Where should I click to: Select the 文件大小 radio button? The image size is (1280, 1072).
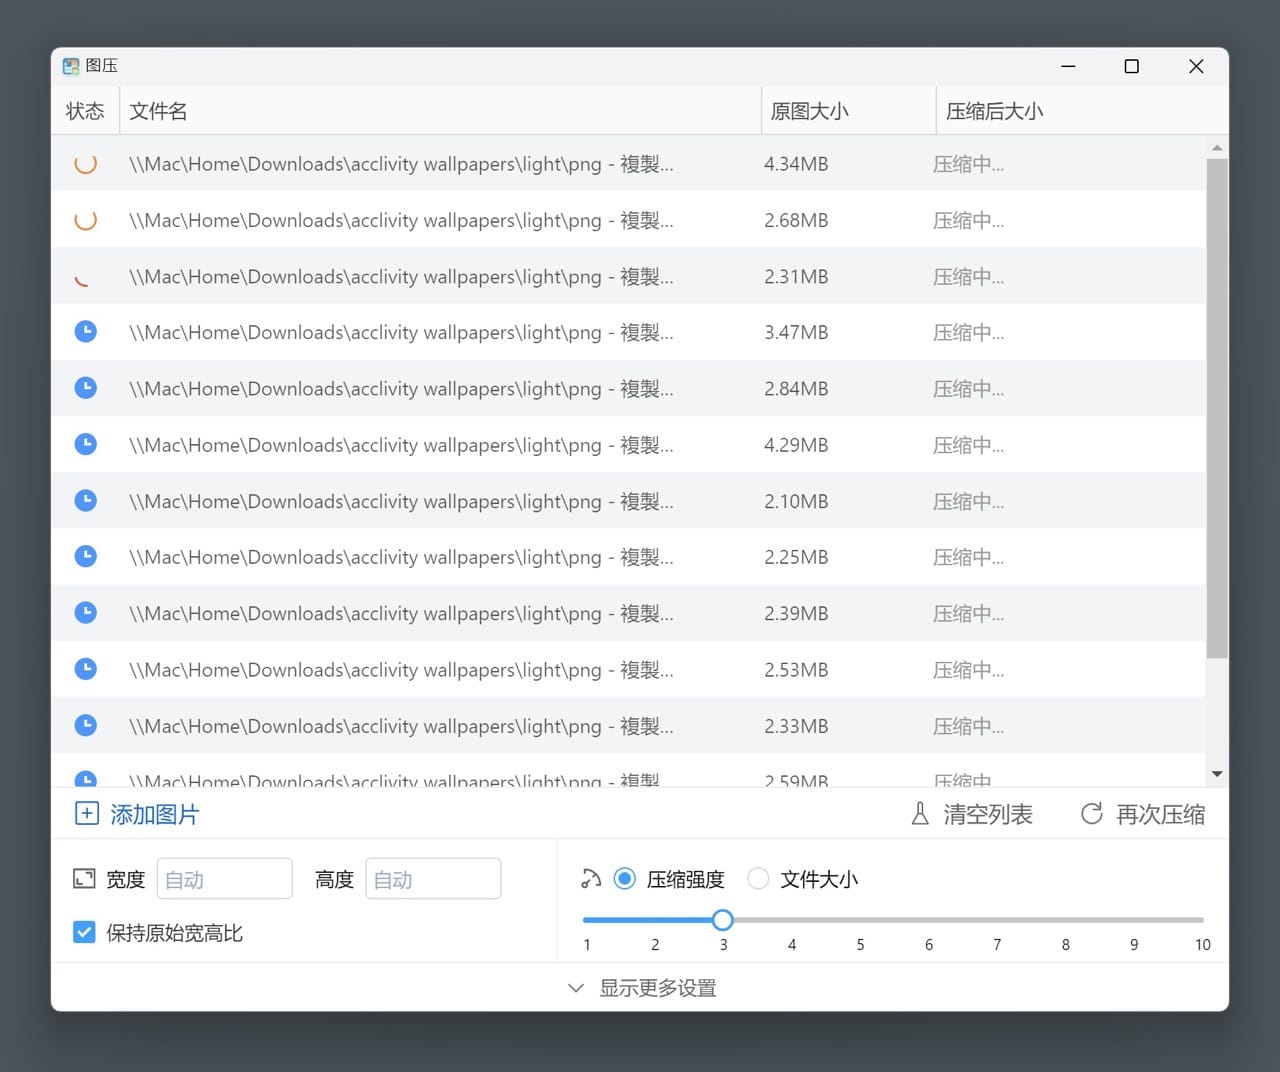coord(758,879)
